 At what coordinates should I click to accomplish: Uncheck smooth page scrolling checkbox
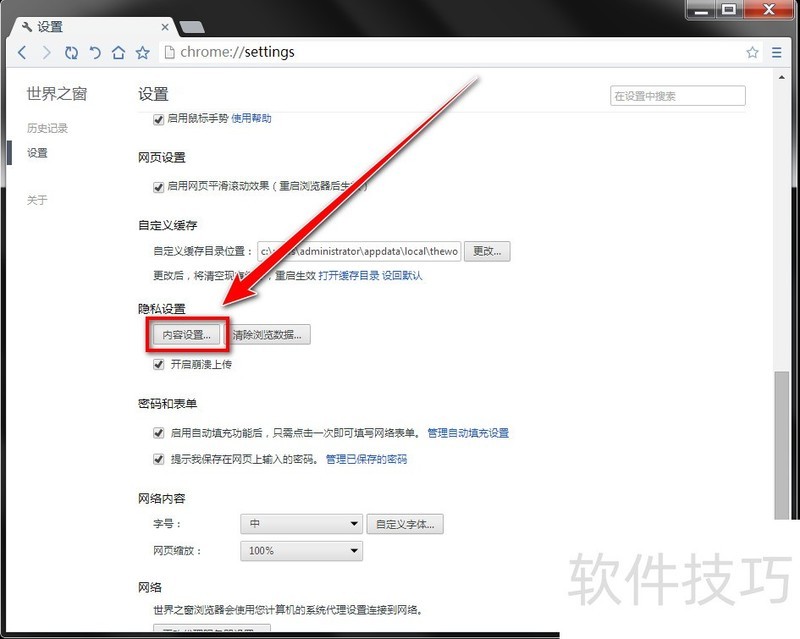158,186
